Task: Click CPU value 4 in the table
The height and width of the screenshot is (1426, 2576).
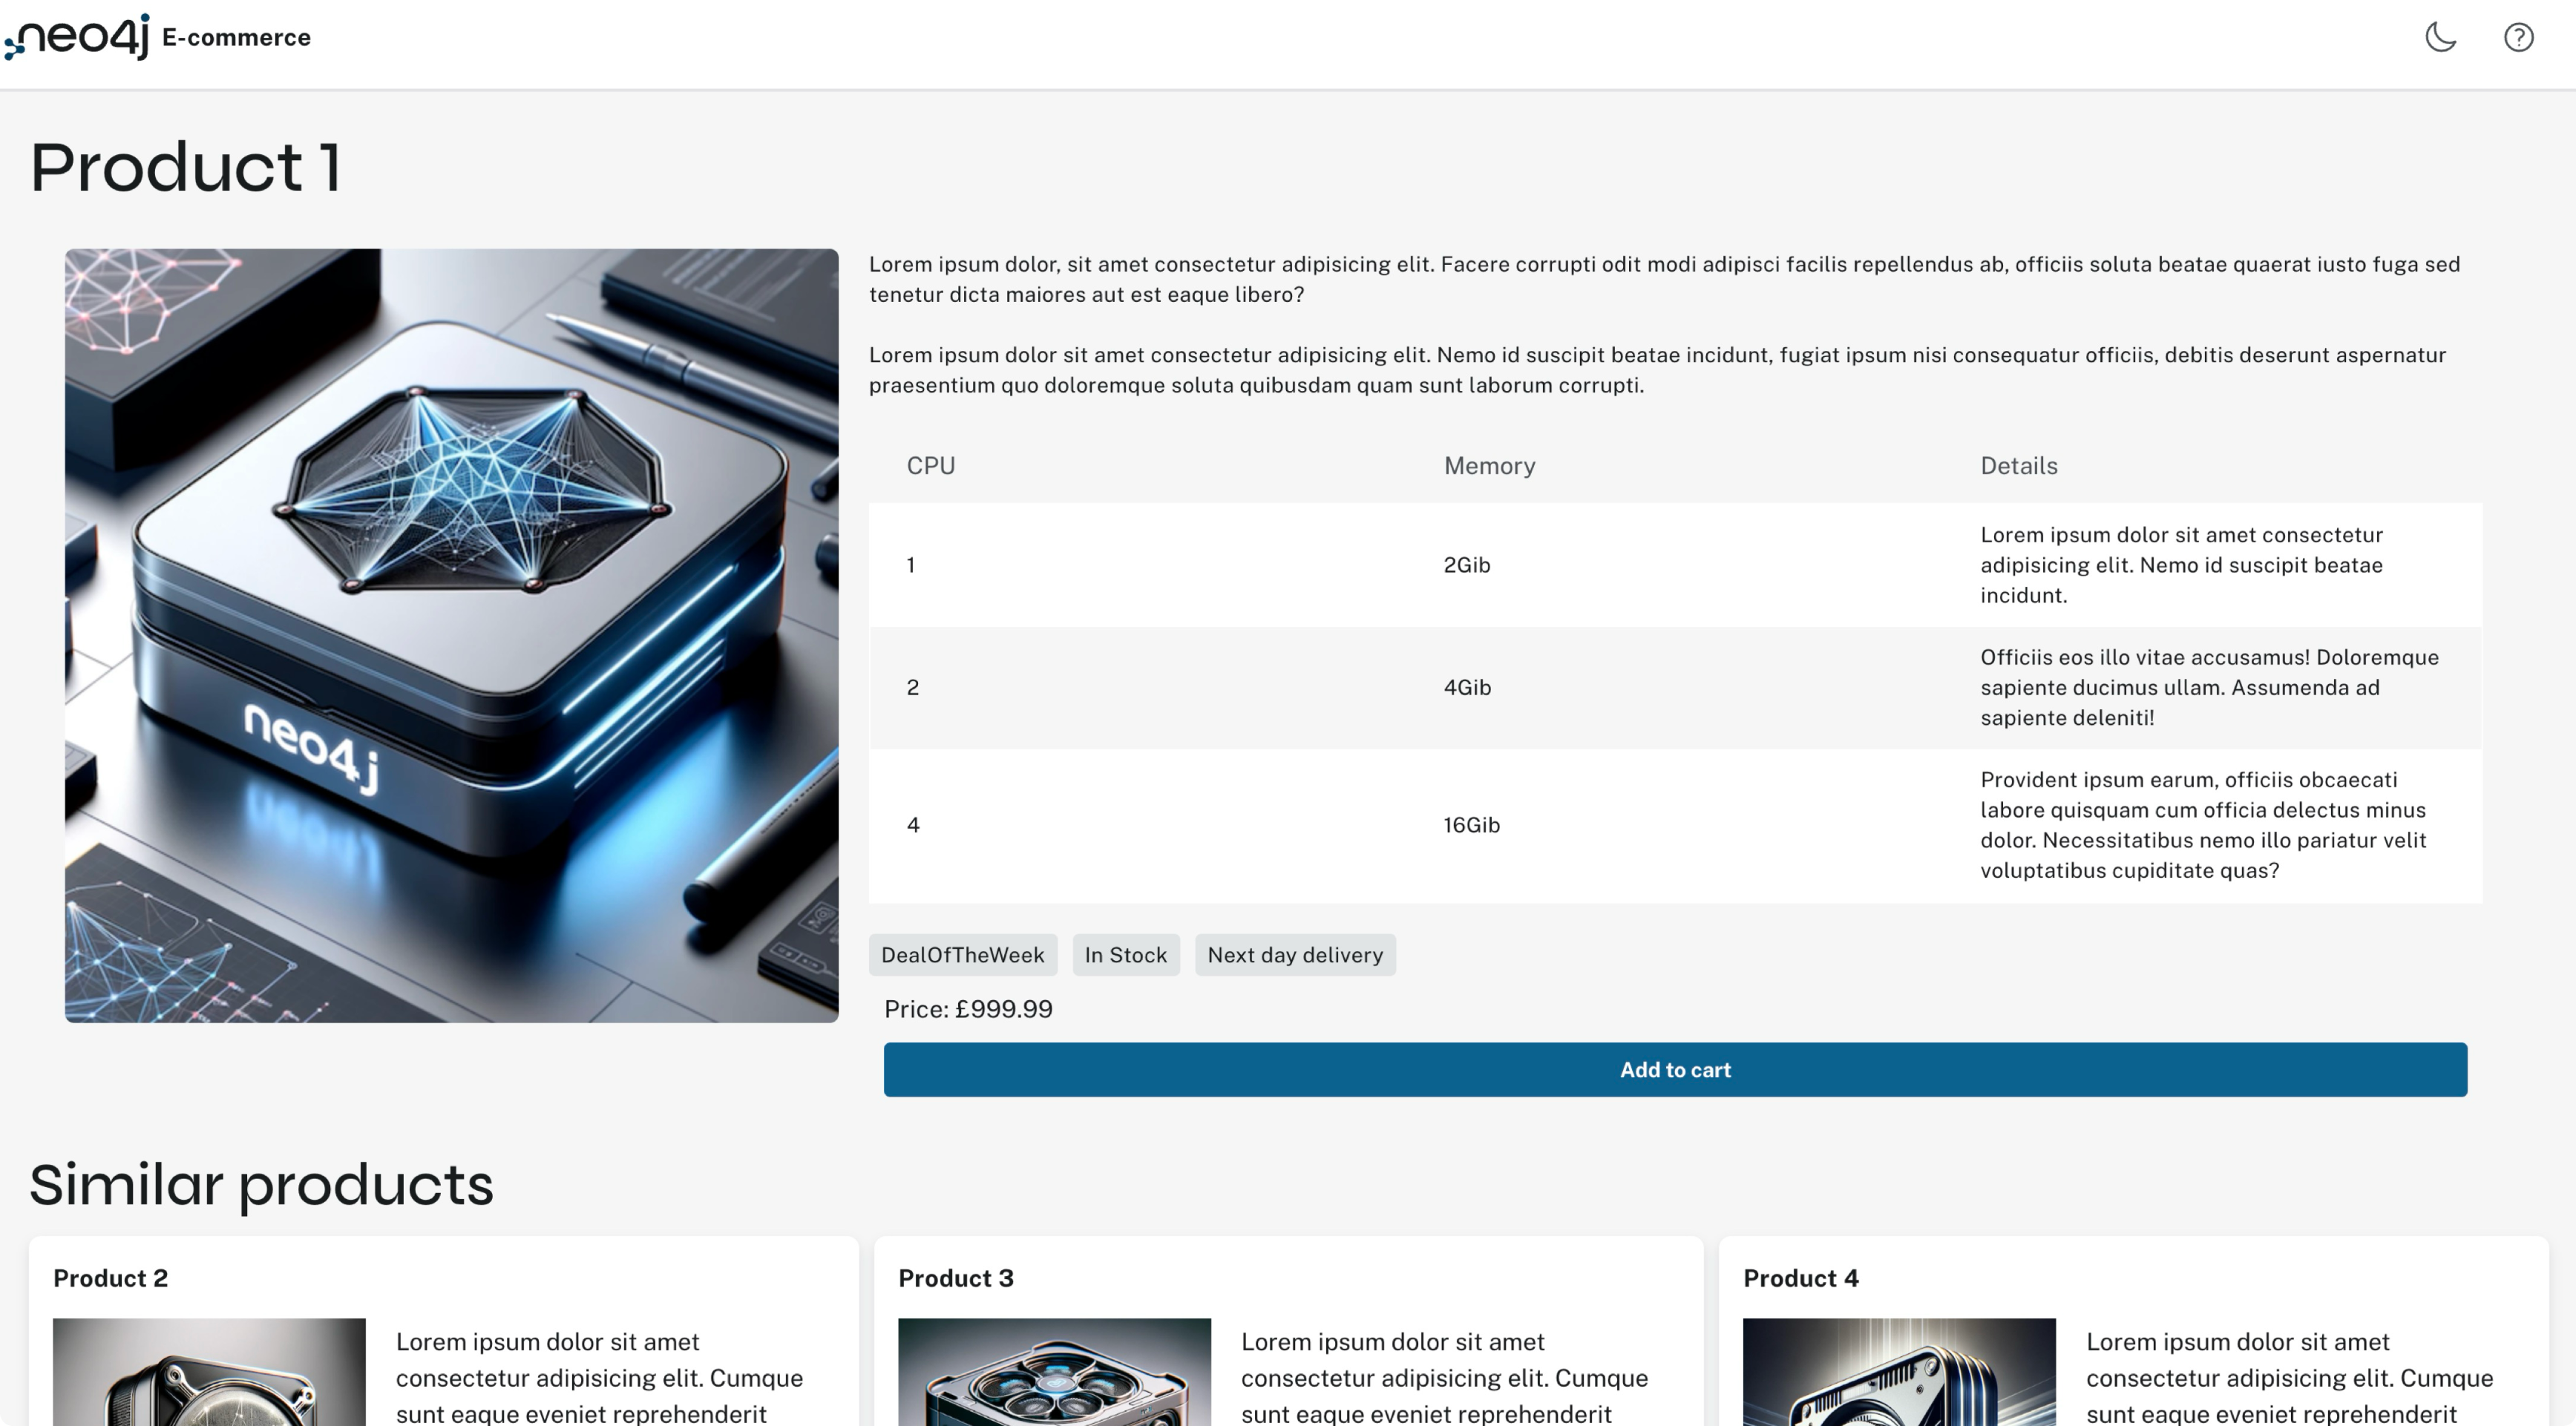Action: point(913,825)
